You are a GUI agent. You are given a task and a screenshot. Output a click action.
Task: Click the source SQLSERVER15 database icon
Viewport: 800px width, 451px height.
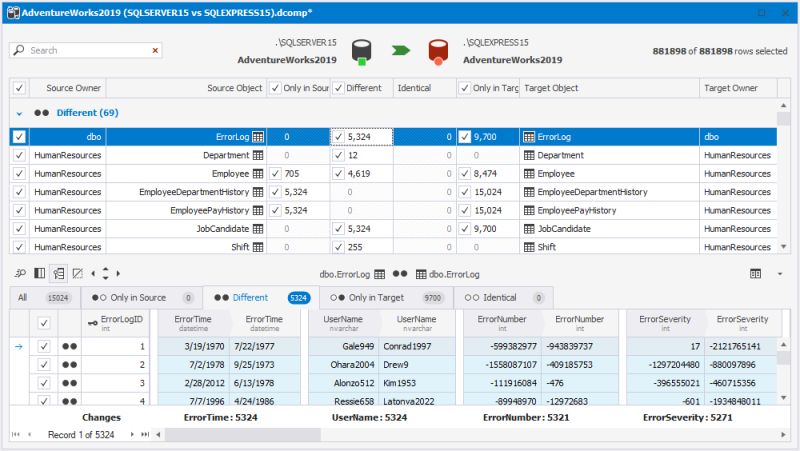(x=362, y=52)
